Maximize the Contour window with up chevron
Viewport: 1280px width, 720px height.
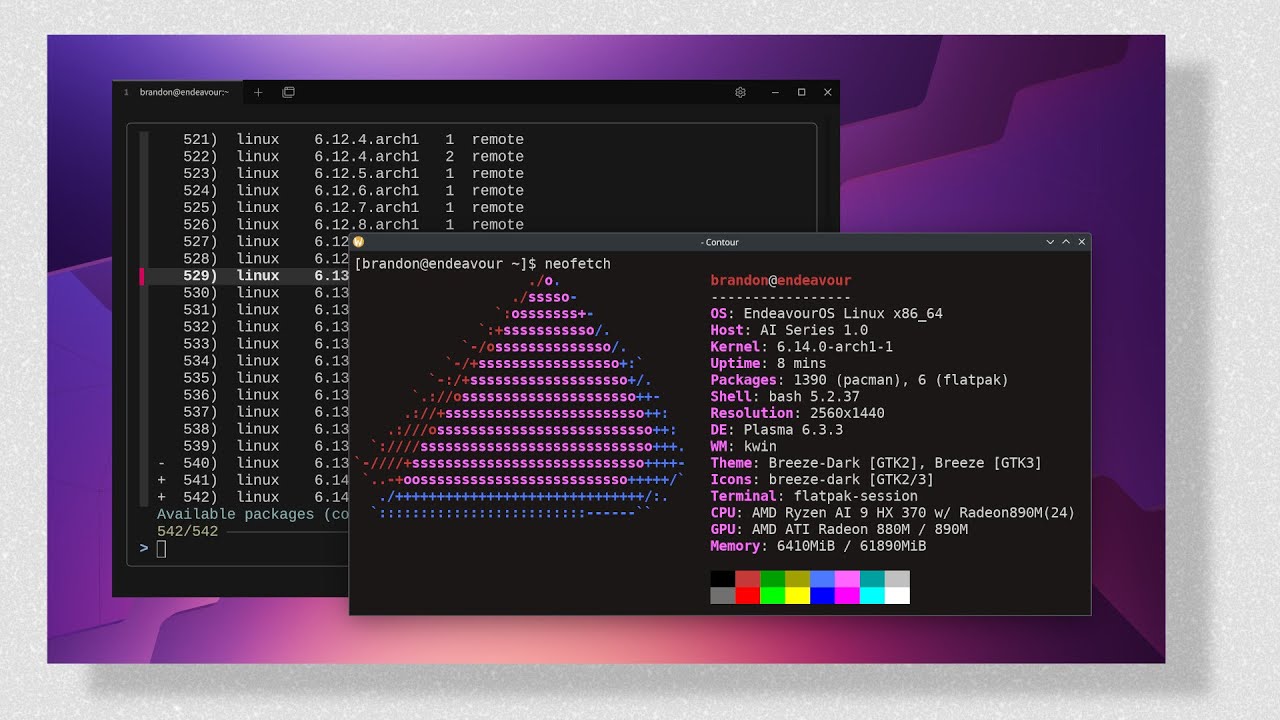click(1066, 242)
